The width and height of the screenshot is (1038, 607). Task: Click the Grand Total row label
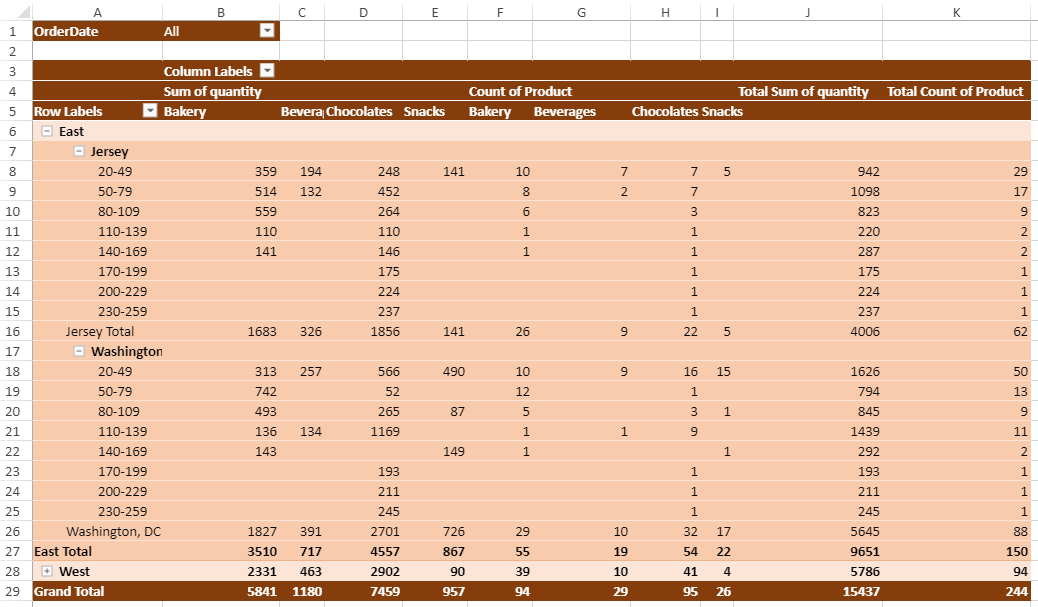[69, 591]
